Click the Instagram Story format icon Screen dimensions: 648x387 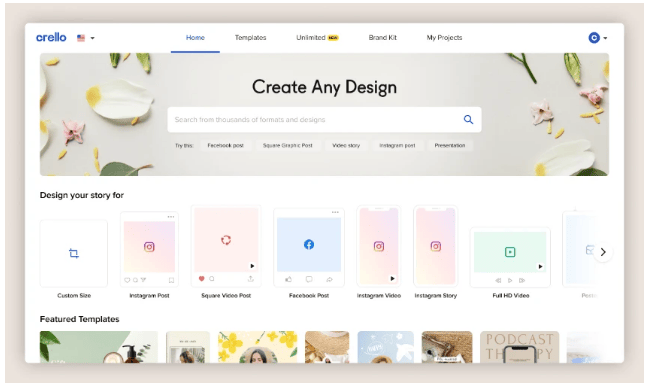[436, 246]
